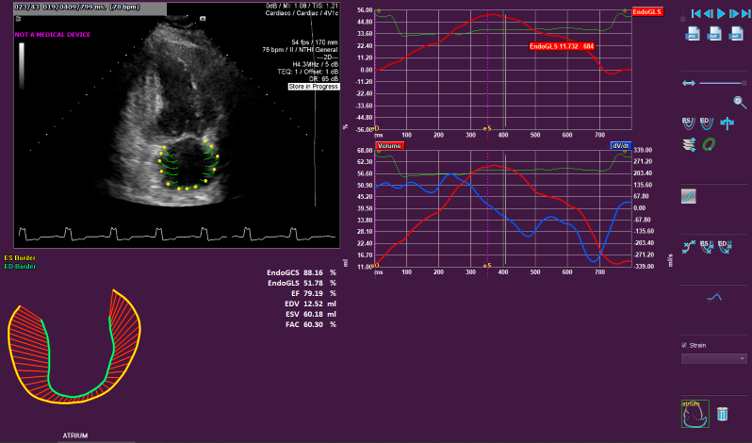
Task: Open the stacked layers icon
Action: click(690, 144)
